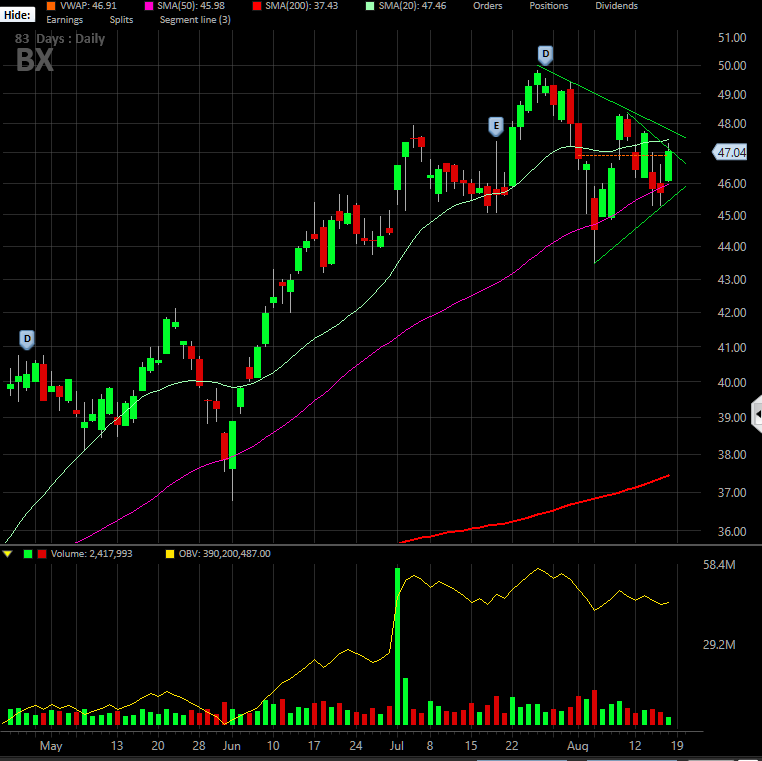Image resolution: width=762 pixels, height=761 pixels.
Task: Toggle Positions display on chart
Action: [549, 6]
